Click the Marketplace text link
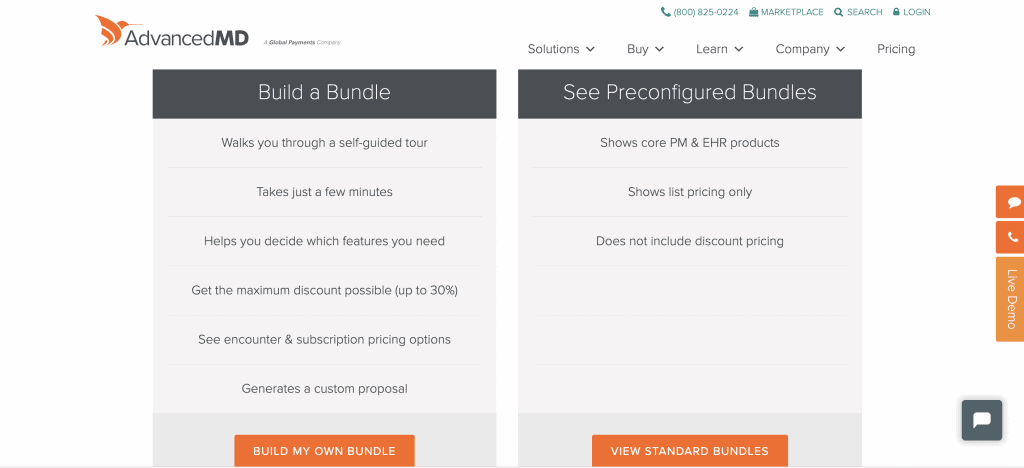Screen dimensions: 1024x468 coord(792,12)
